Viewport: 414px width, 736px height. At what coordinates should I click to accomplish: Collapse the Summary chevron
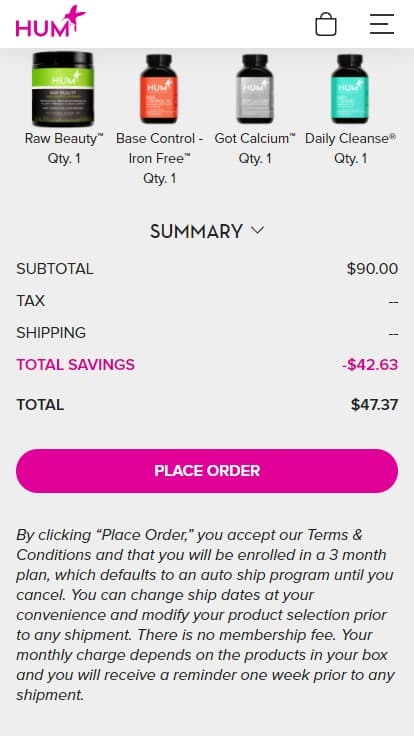coord(258,230)
